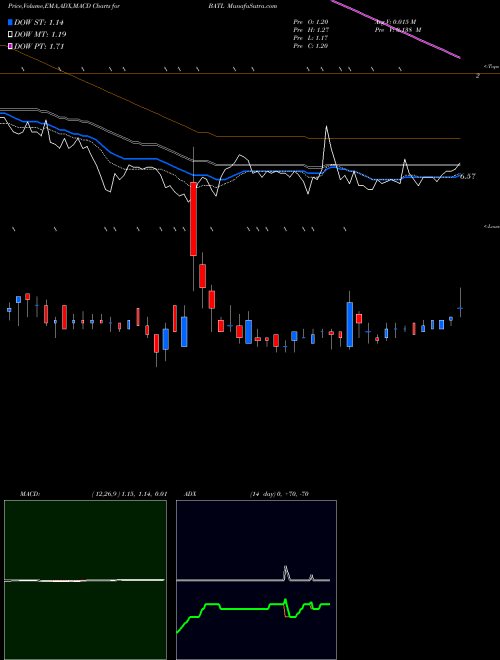Click the tall red candlestick in price chart
500x660 pixels.
pyautogui.click(x=193, y=219)
